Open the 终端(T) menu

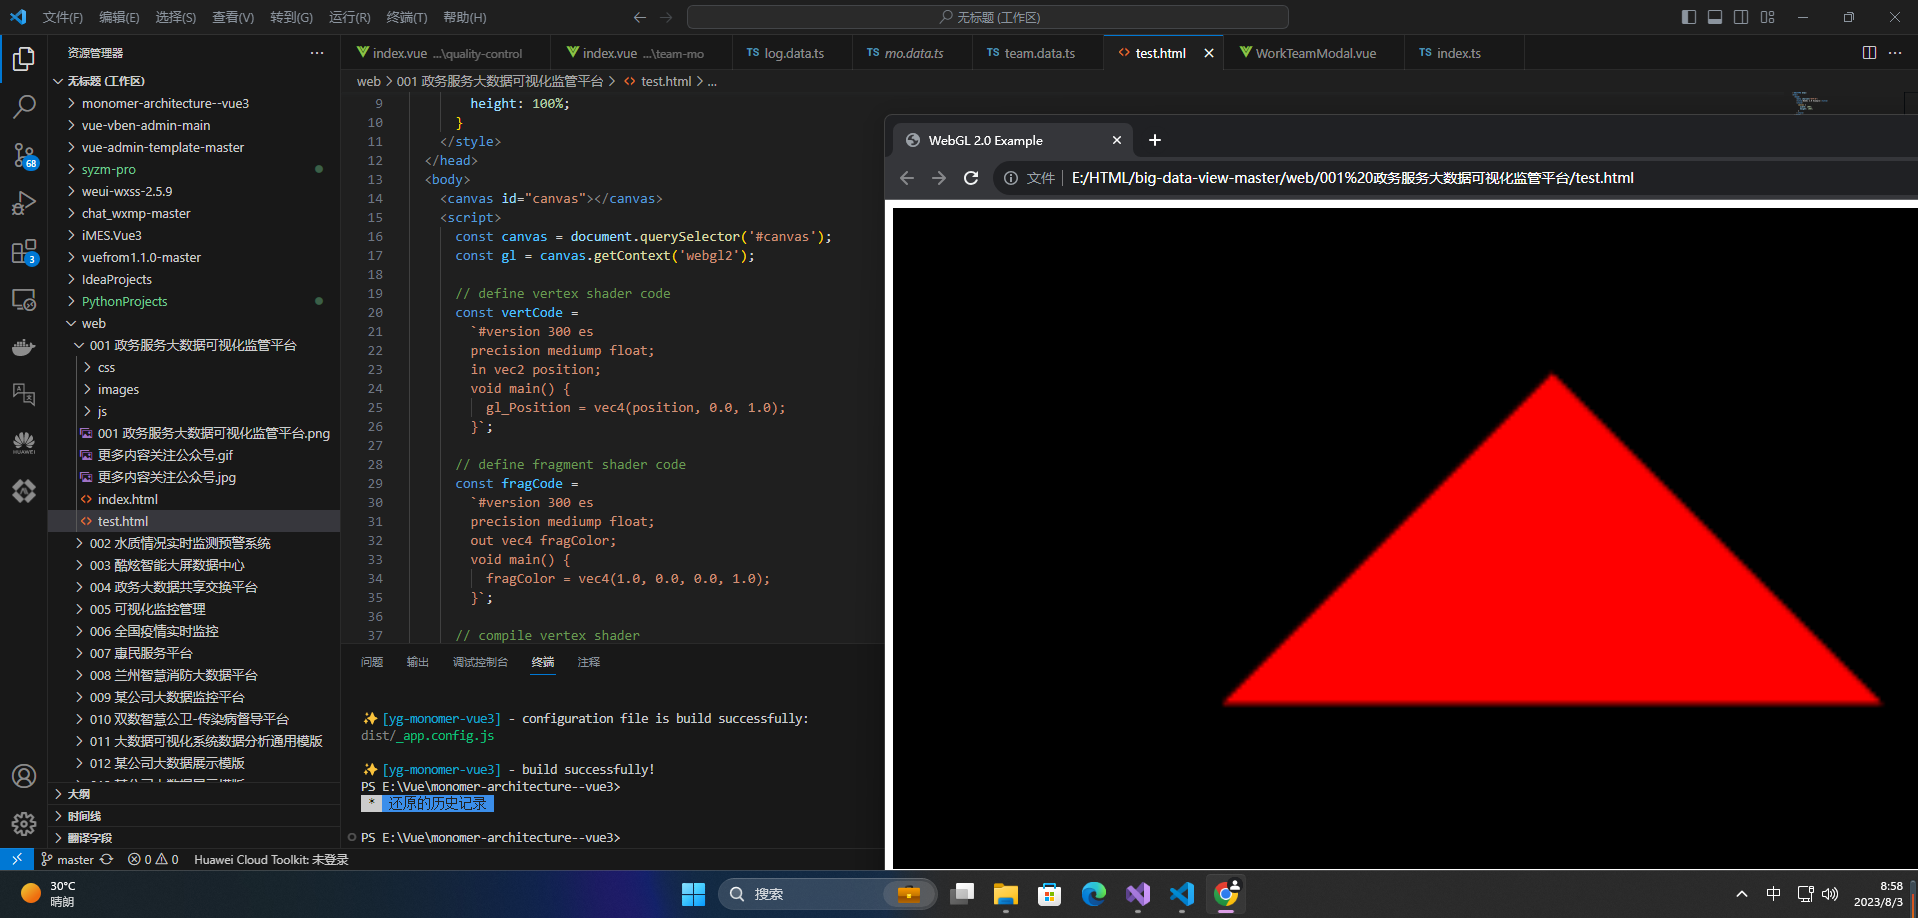[407, 17]
